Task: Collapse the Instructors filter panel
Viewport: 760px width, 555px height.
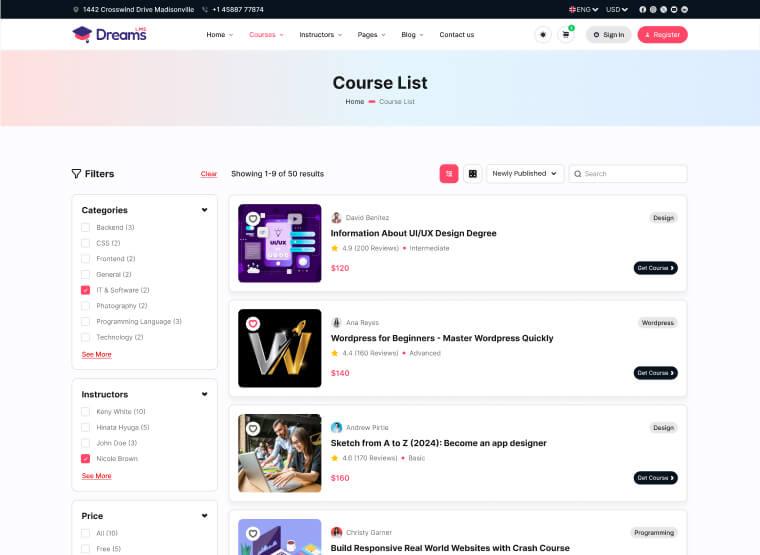Action: coord(205,394)
